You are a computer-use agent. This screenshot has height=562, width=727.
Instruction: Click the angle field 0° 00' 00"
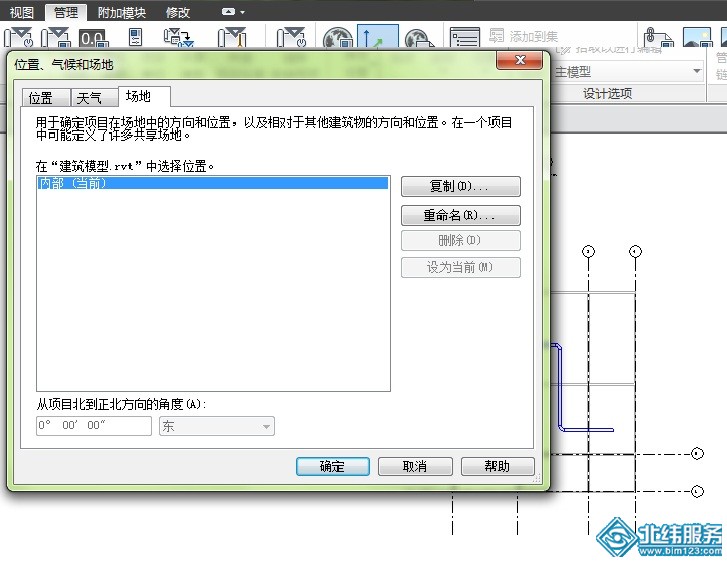pos(94,426)
